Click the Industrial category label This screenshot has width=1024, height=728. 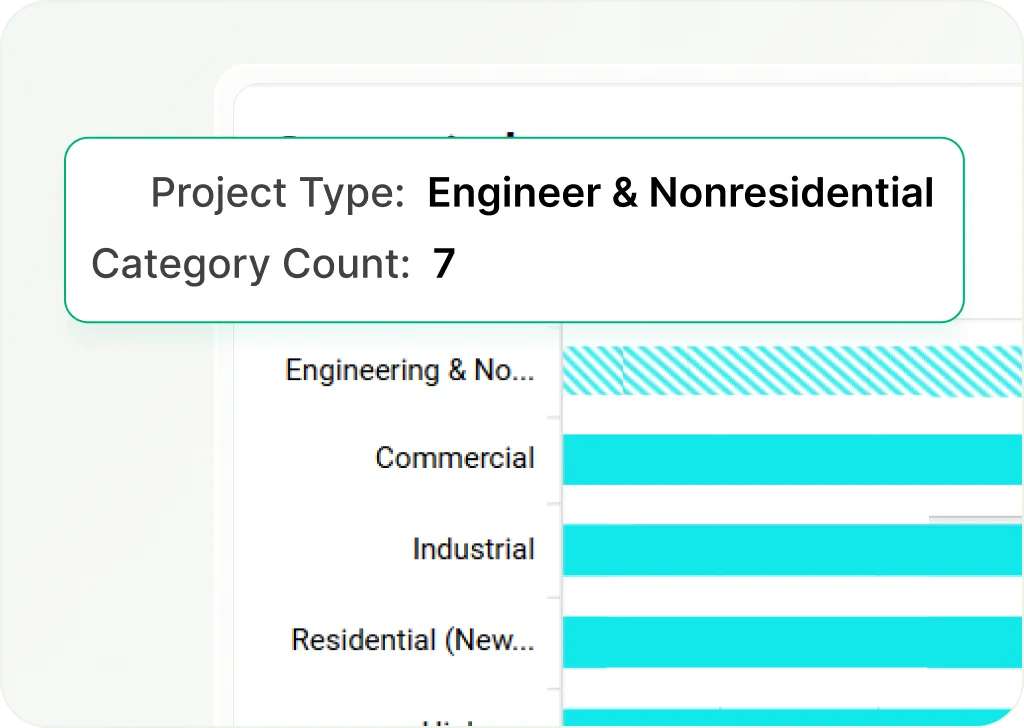tap(473, 550)
